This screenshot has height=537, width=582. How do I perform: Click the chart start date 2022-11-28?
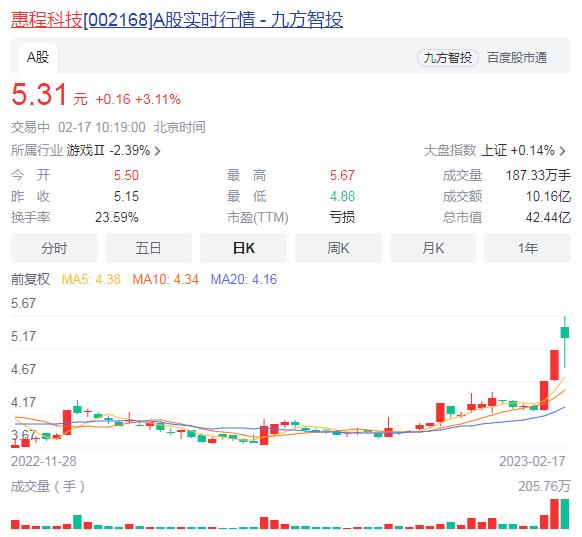click(x=43, y=461)
